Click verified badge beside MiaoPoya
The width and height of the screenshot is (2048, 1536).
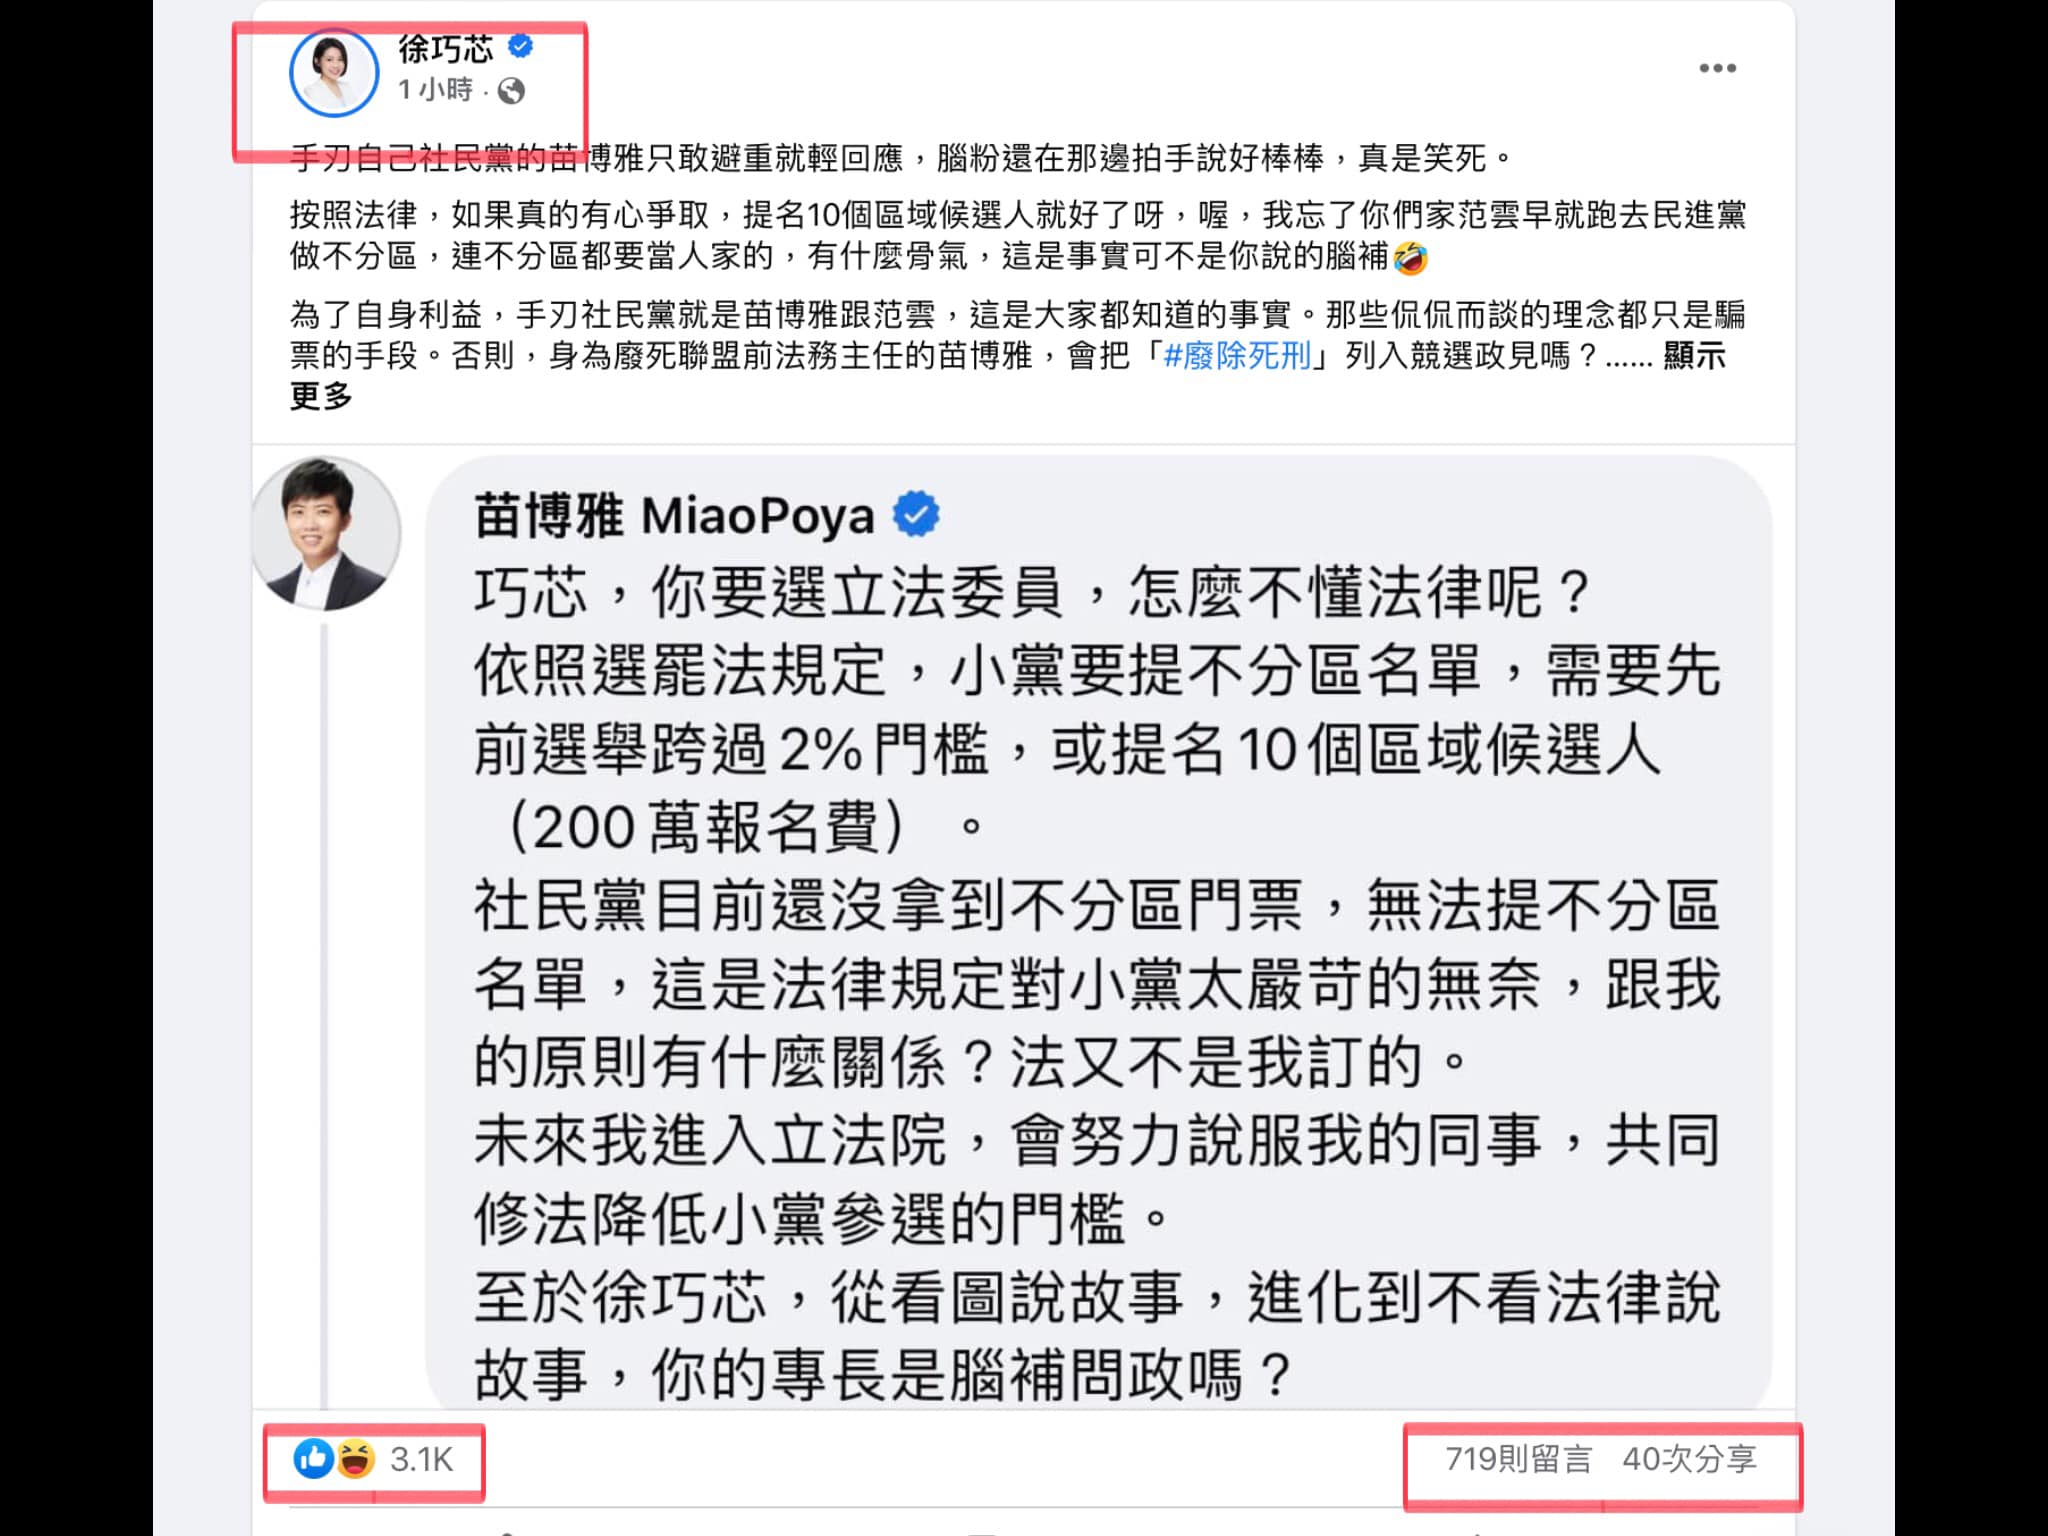click(915, 515)
